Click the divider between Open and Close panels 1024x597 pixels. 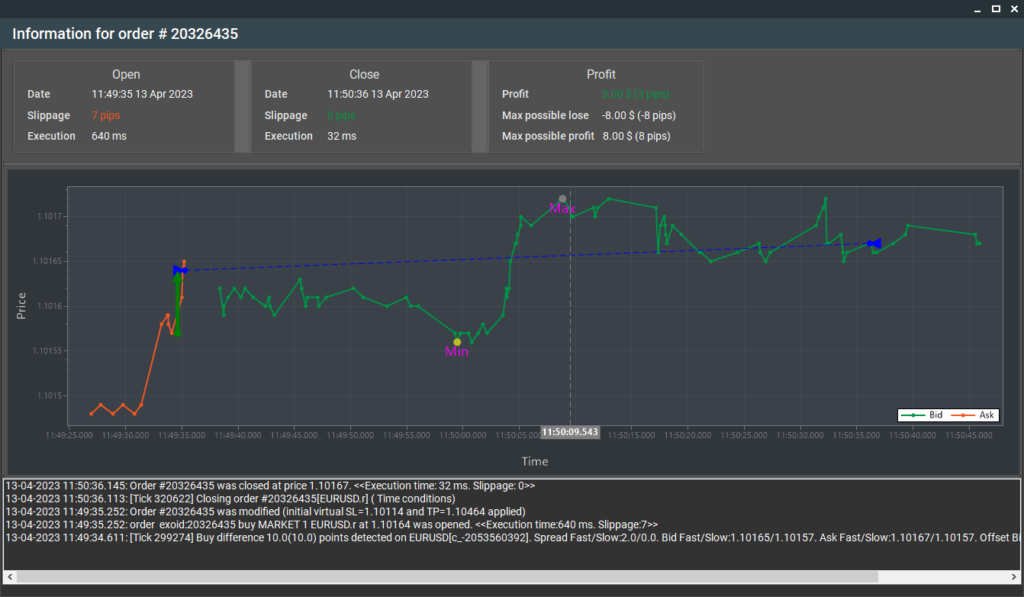tap(242, 106)
